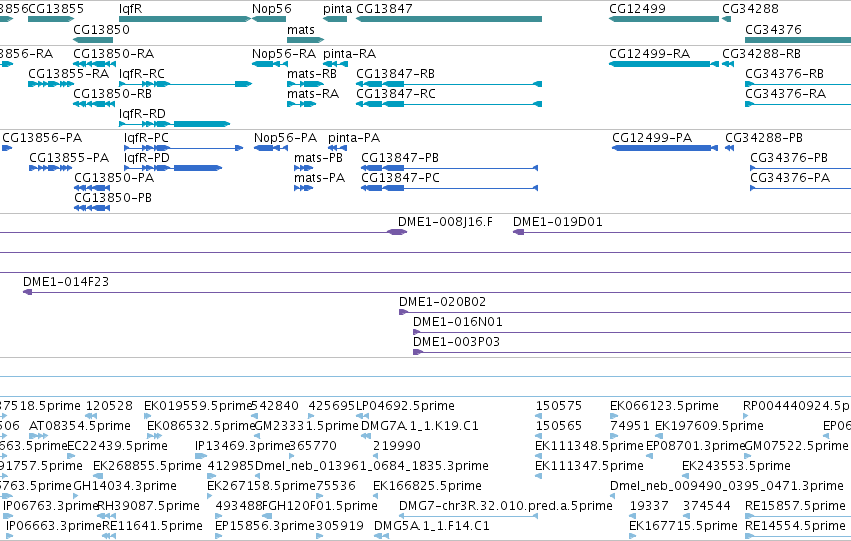Click EST EK019559.5prime

pyautogui.click(x=198, y=406)
